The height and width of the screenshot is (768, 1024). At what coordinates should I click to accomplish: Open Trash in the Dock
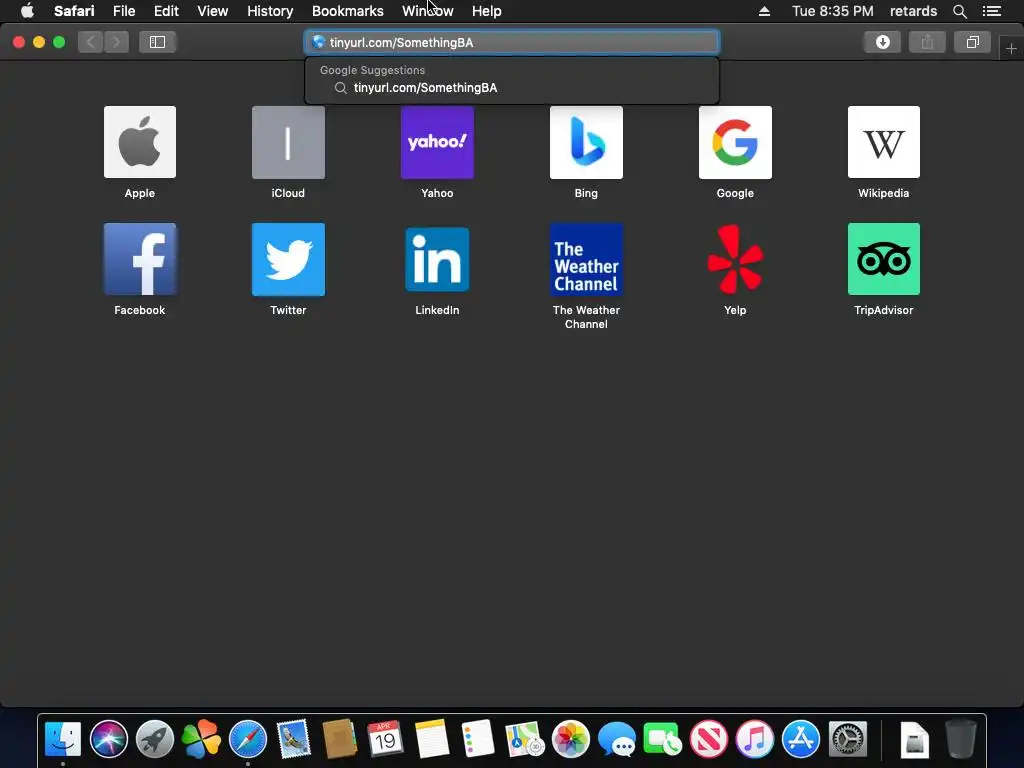(961, 739)
